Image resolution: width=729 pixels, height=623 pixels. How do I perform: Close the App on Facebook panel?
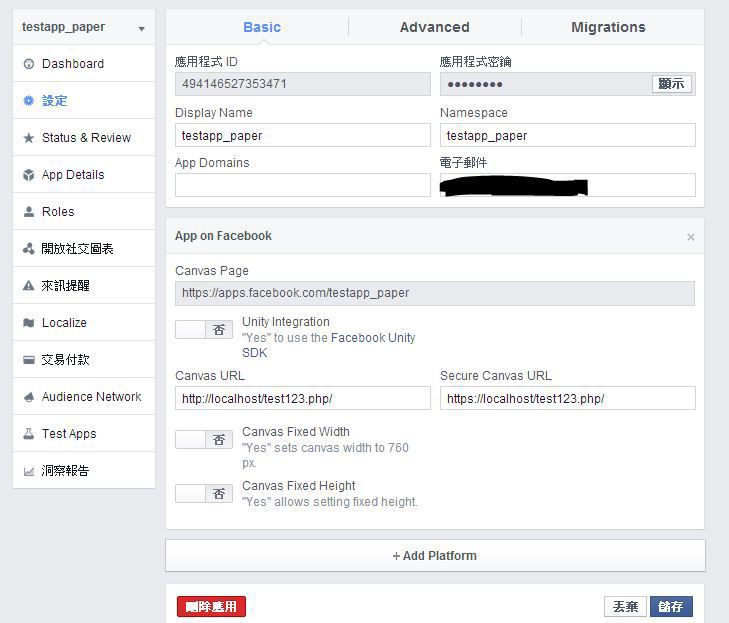tap(691, 237)
